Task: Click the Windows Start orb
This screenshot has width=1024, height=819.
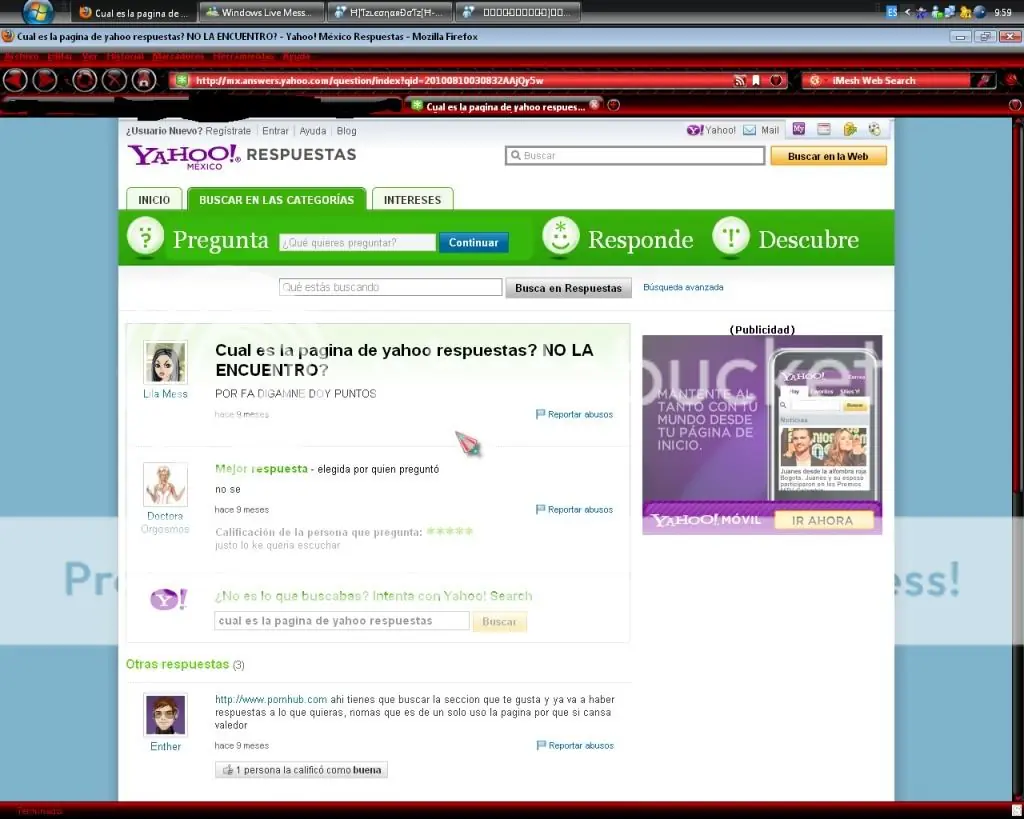Action: pos(37,11)
